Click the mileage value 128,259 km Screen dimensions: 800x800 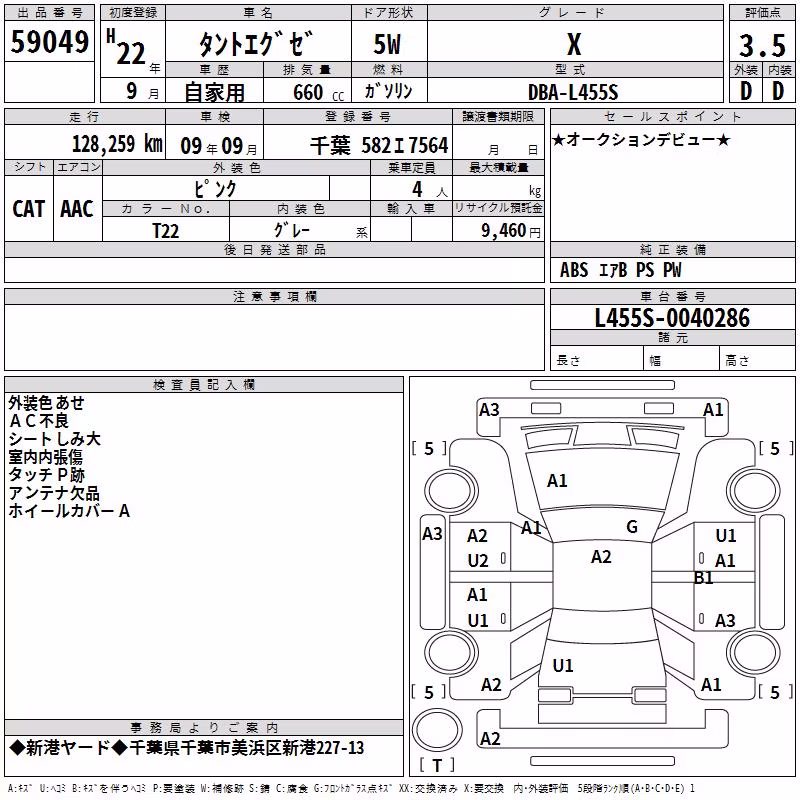tap(117, 144)
